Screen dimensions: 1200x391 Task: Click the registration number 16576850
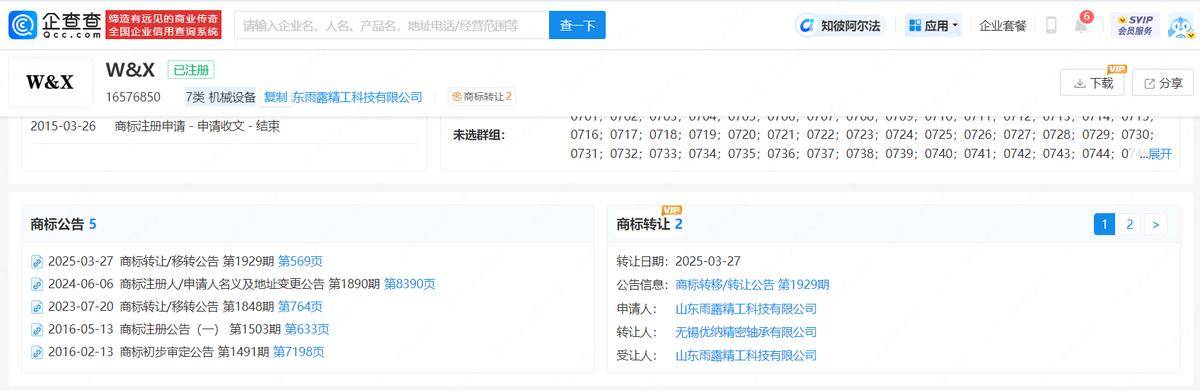coord(133,97)
